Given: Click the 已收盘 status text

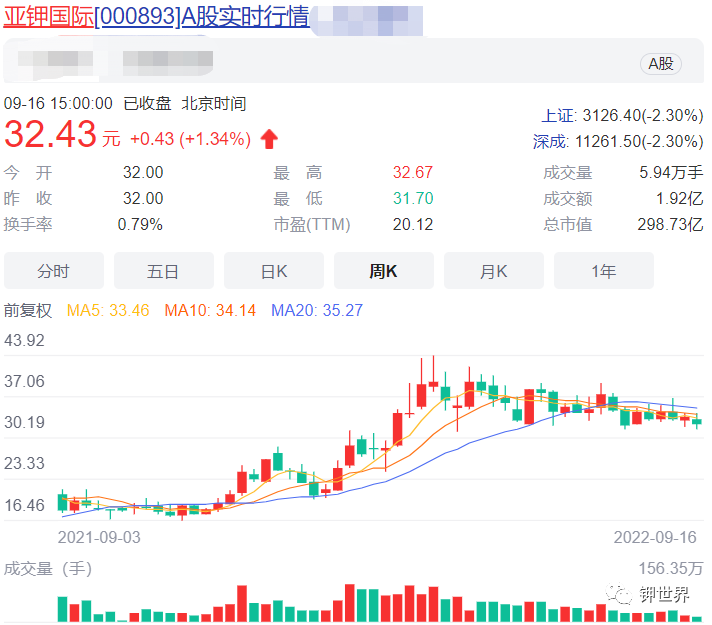Looking at the screenshot, I should (147, 104).
